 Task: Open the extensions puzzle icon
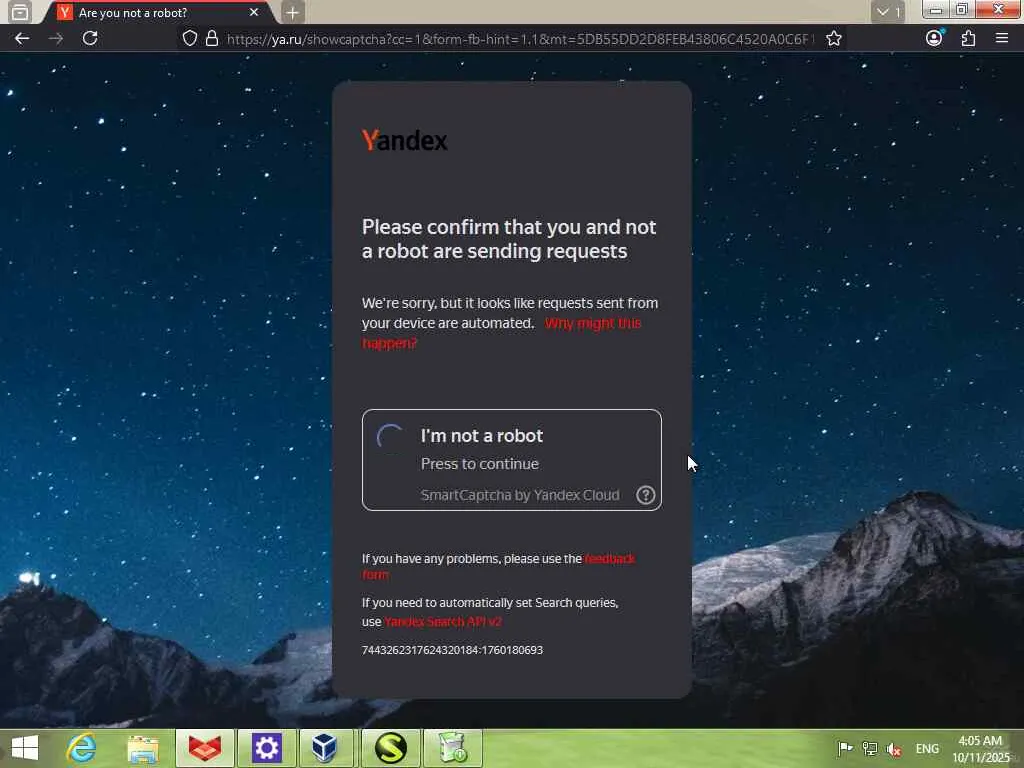pos(968,39)
